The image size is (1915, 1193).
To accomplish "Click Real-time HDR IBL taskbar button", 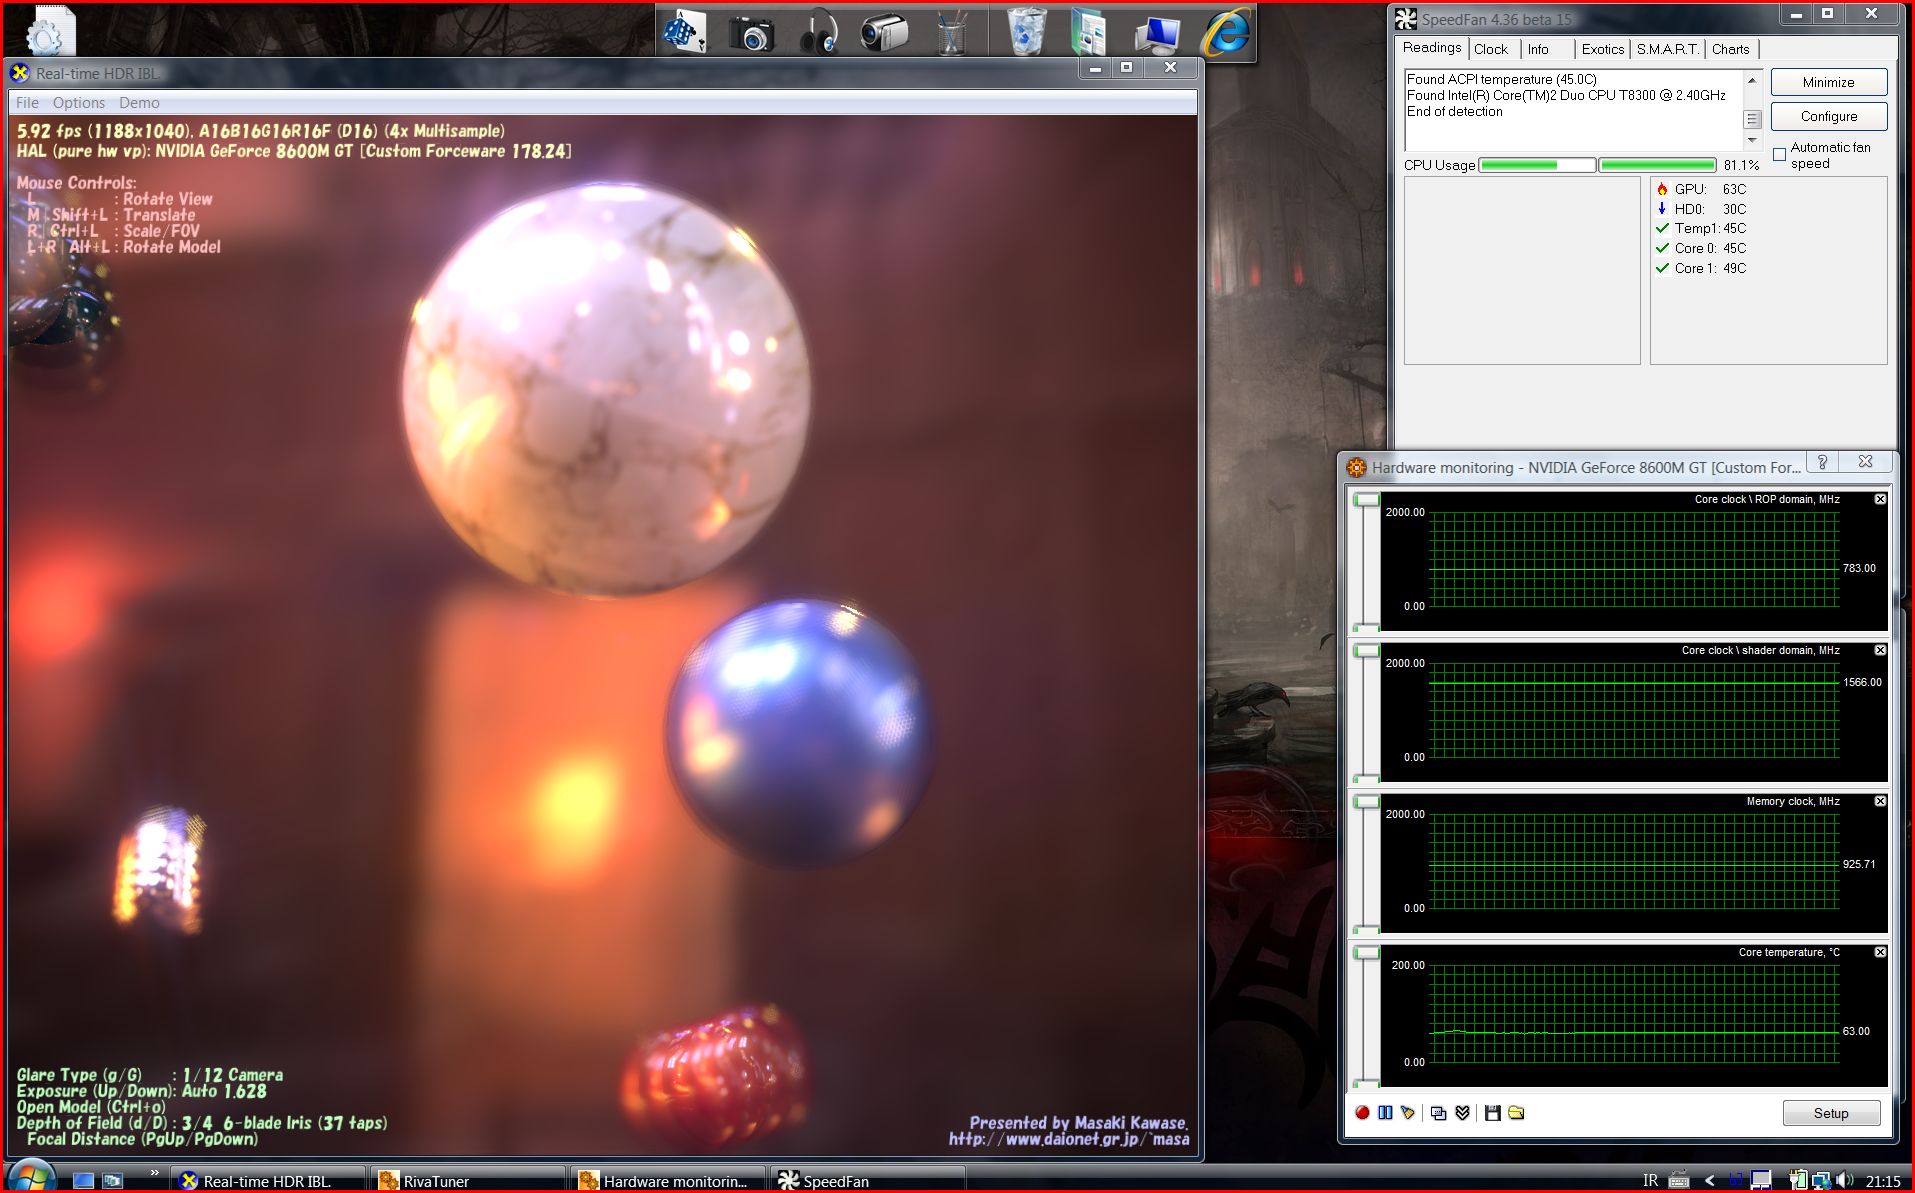I will 267,1180.
